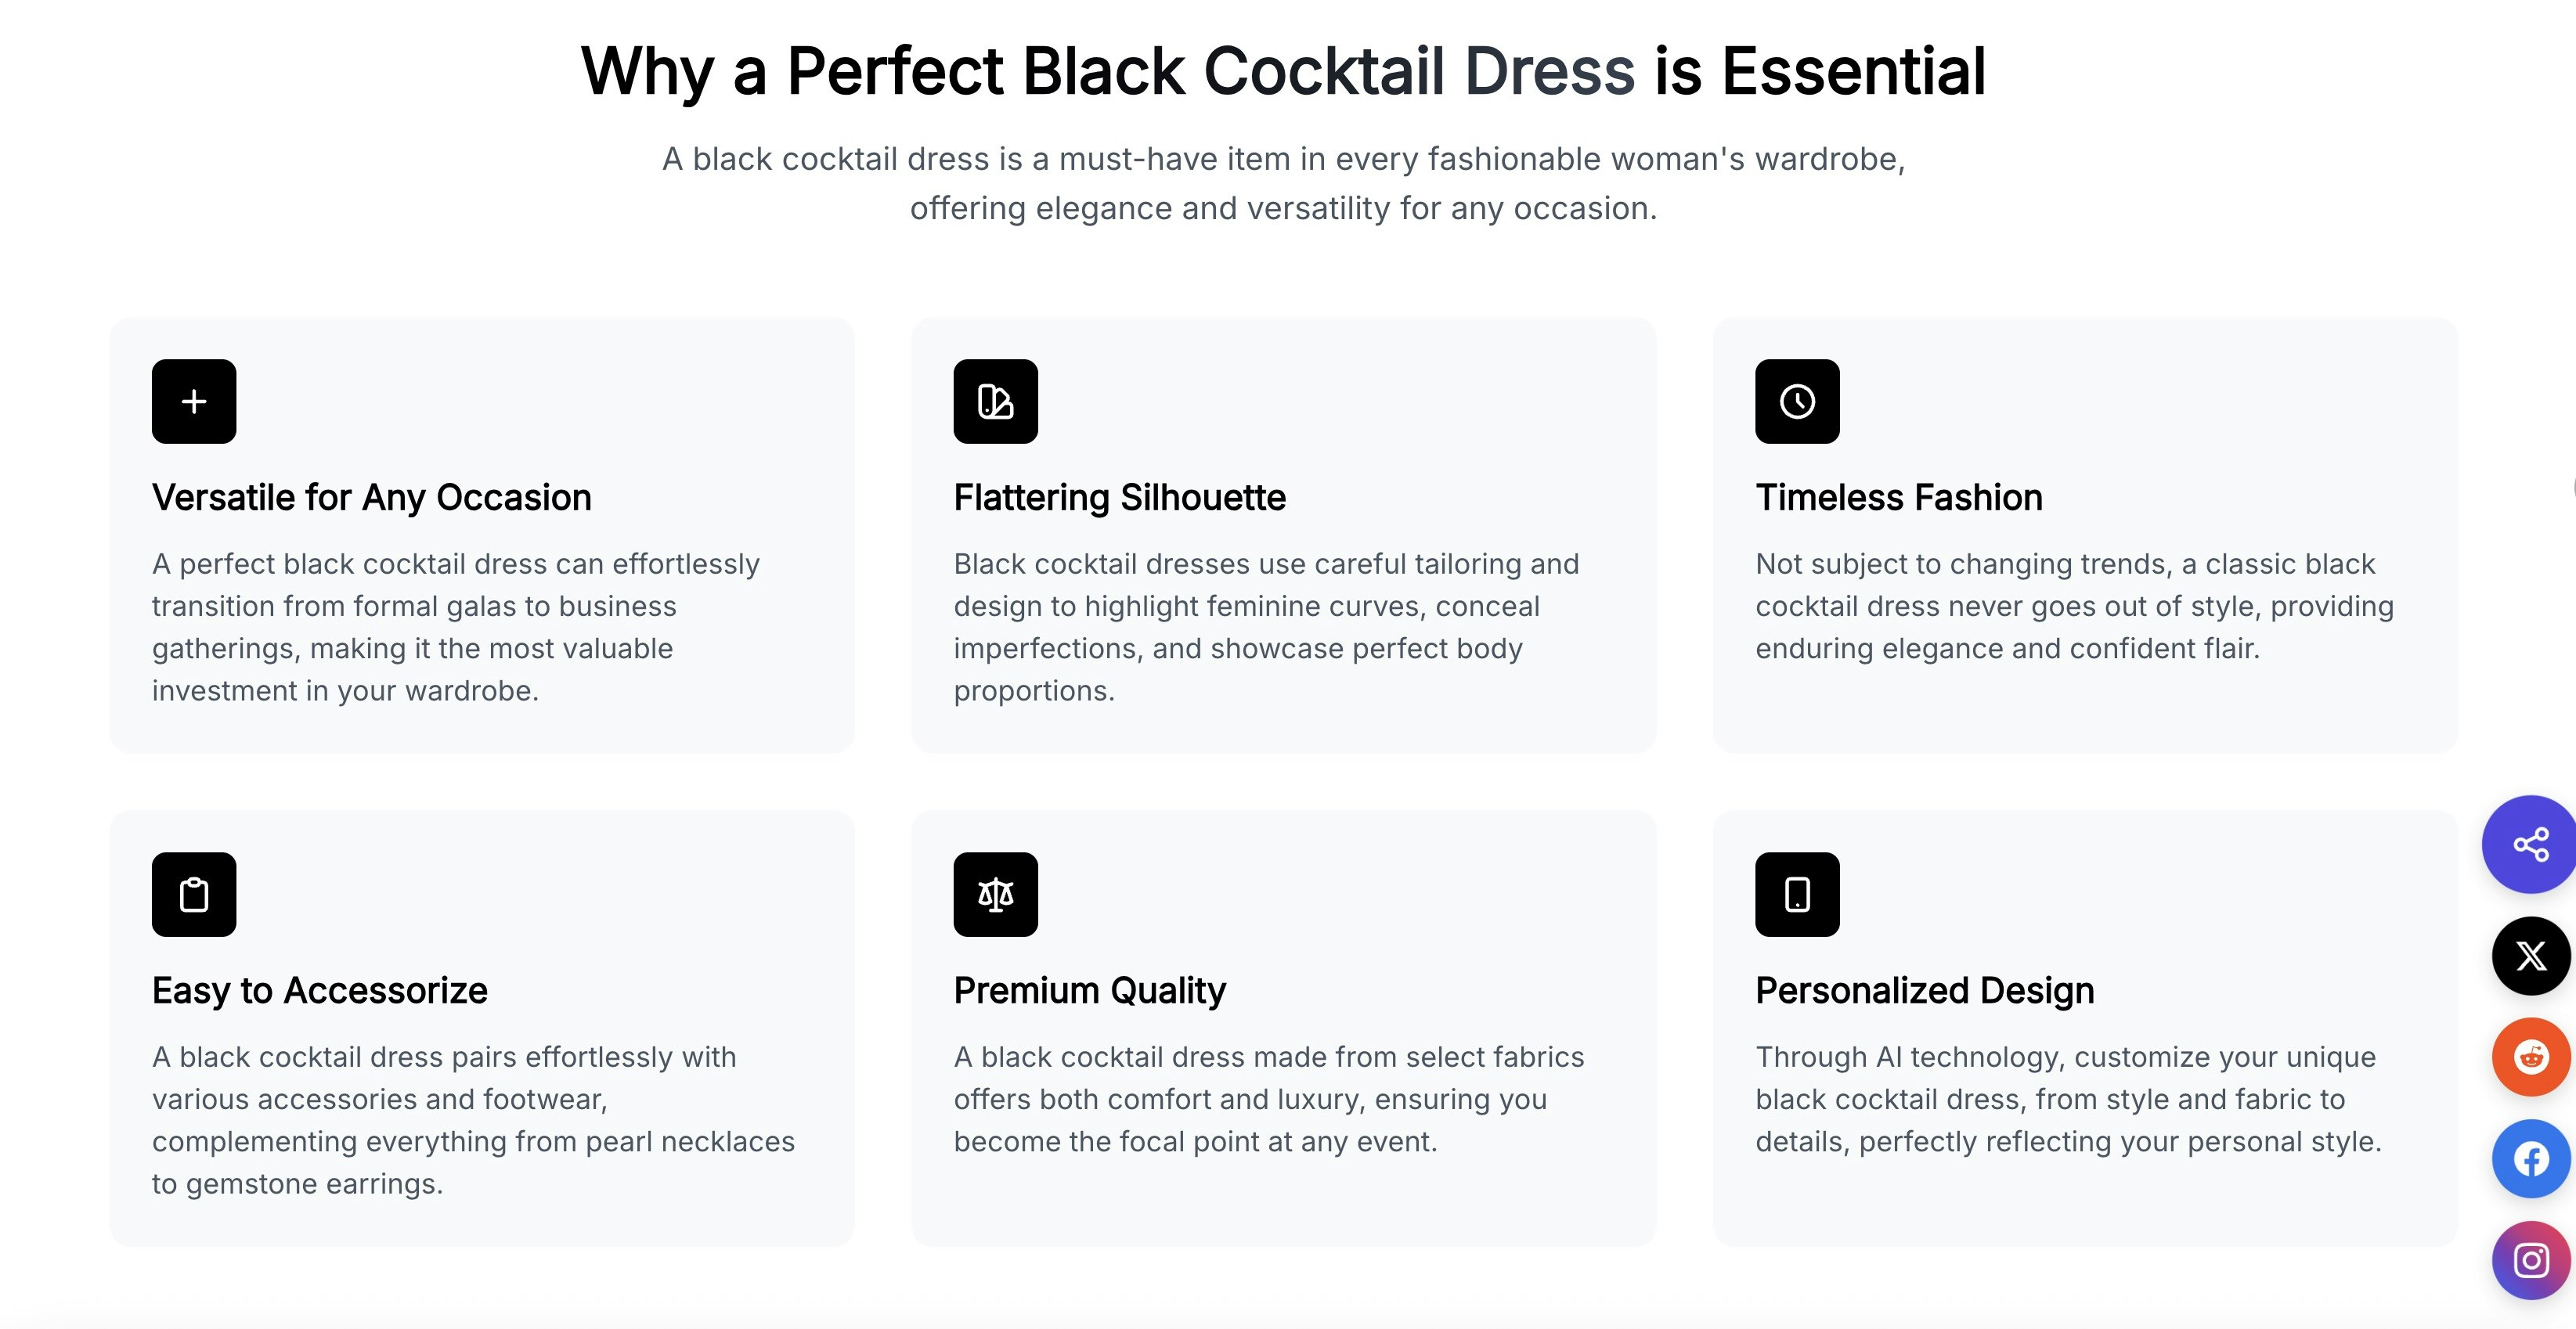Screen dimensions: 2576x1329
Task: Open the Instagram share button
Action: point(2531,1260)
